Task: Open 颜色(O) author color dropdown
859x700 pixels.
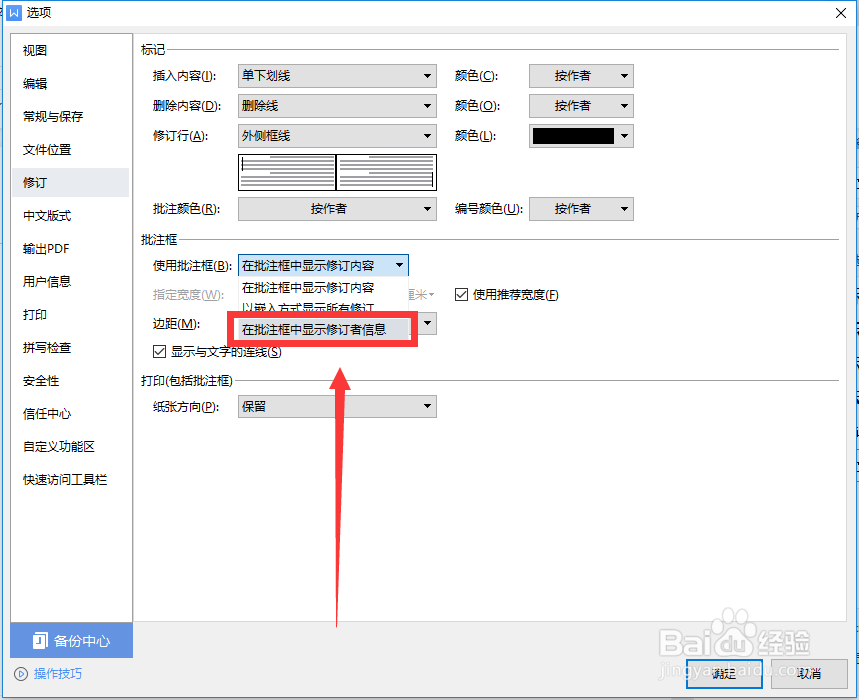Action: (x=581, y=106)
